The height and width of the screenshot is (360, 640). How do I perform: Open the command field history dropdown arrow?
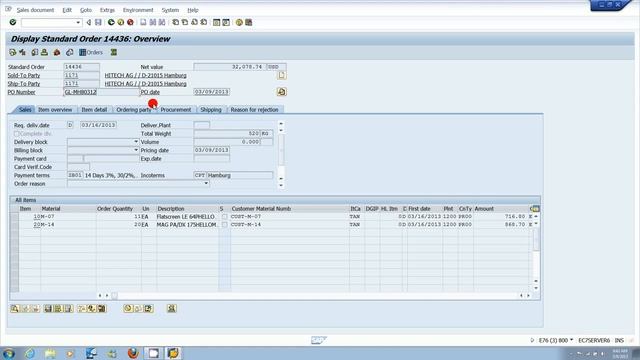[78, 22]
